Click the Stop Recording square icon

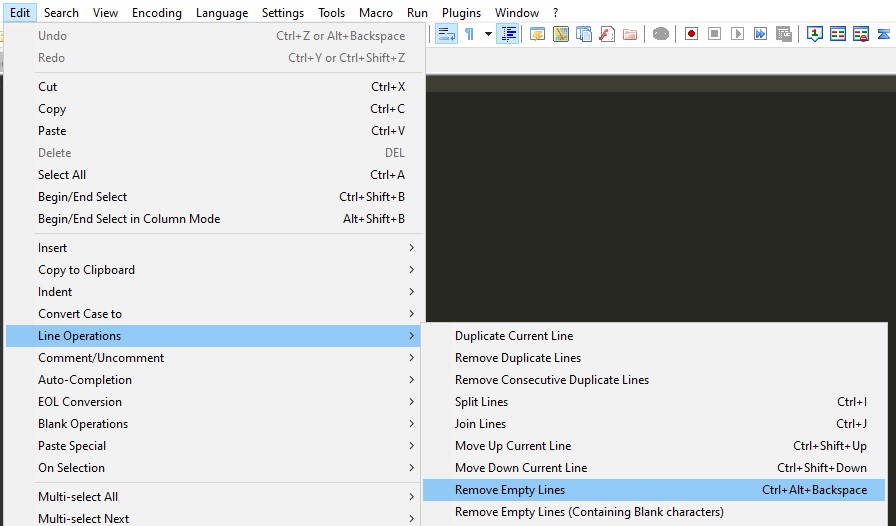coord(714,34)
